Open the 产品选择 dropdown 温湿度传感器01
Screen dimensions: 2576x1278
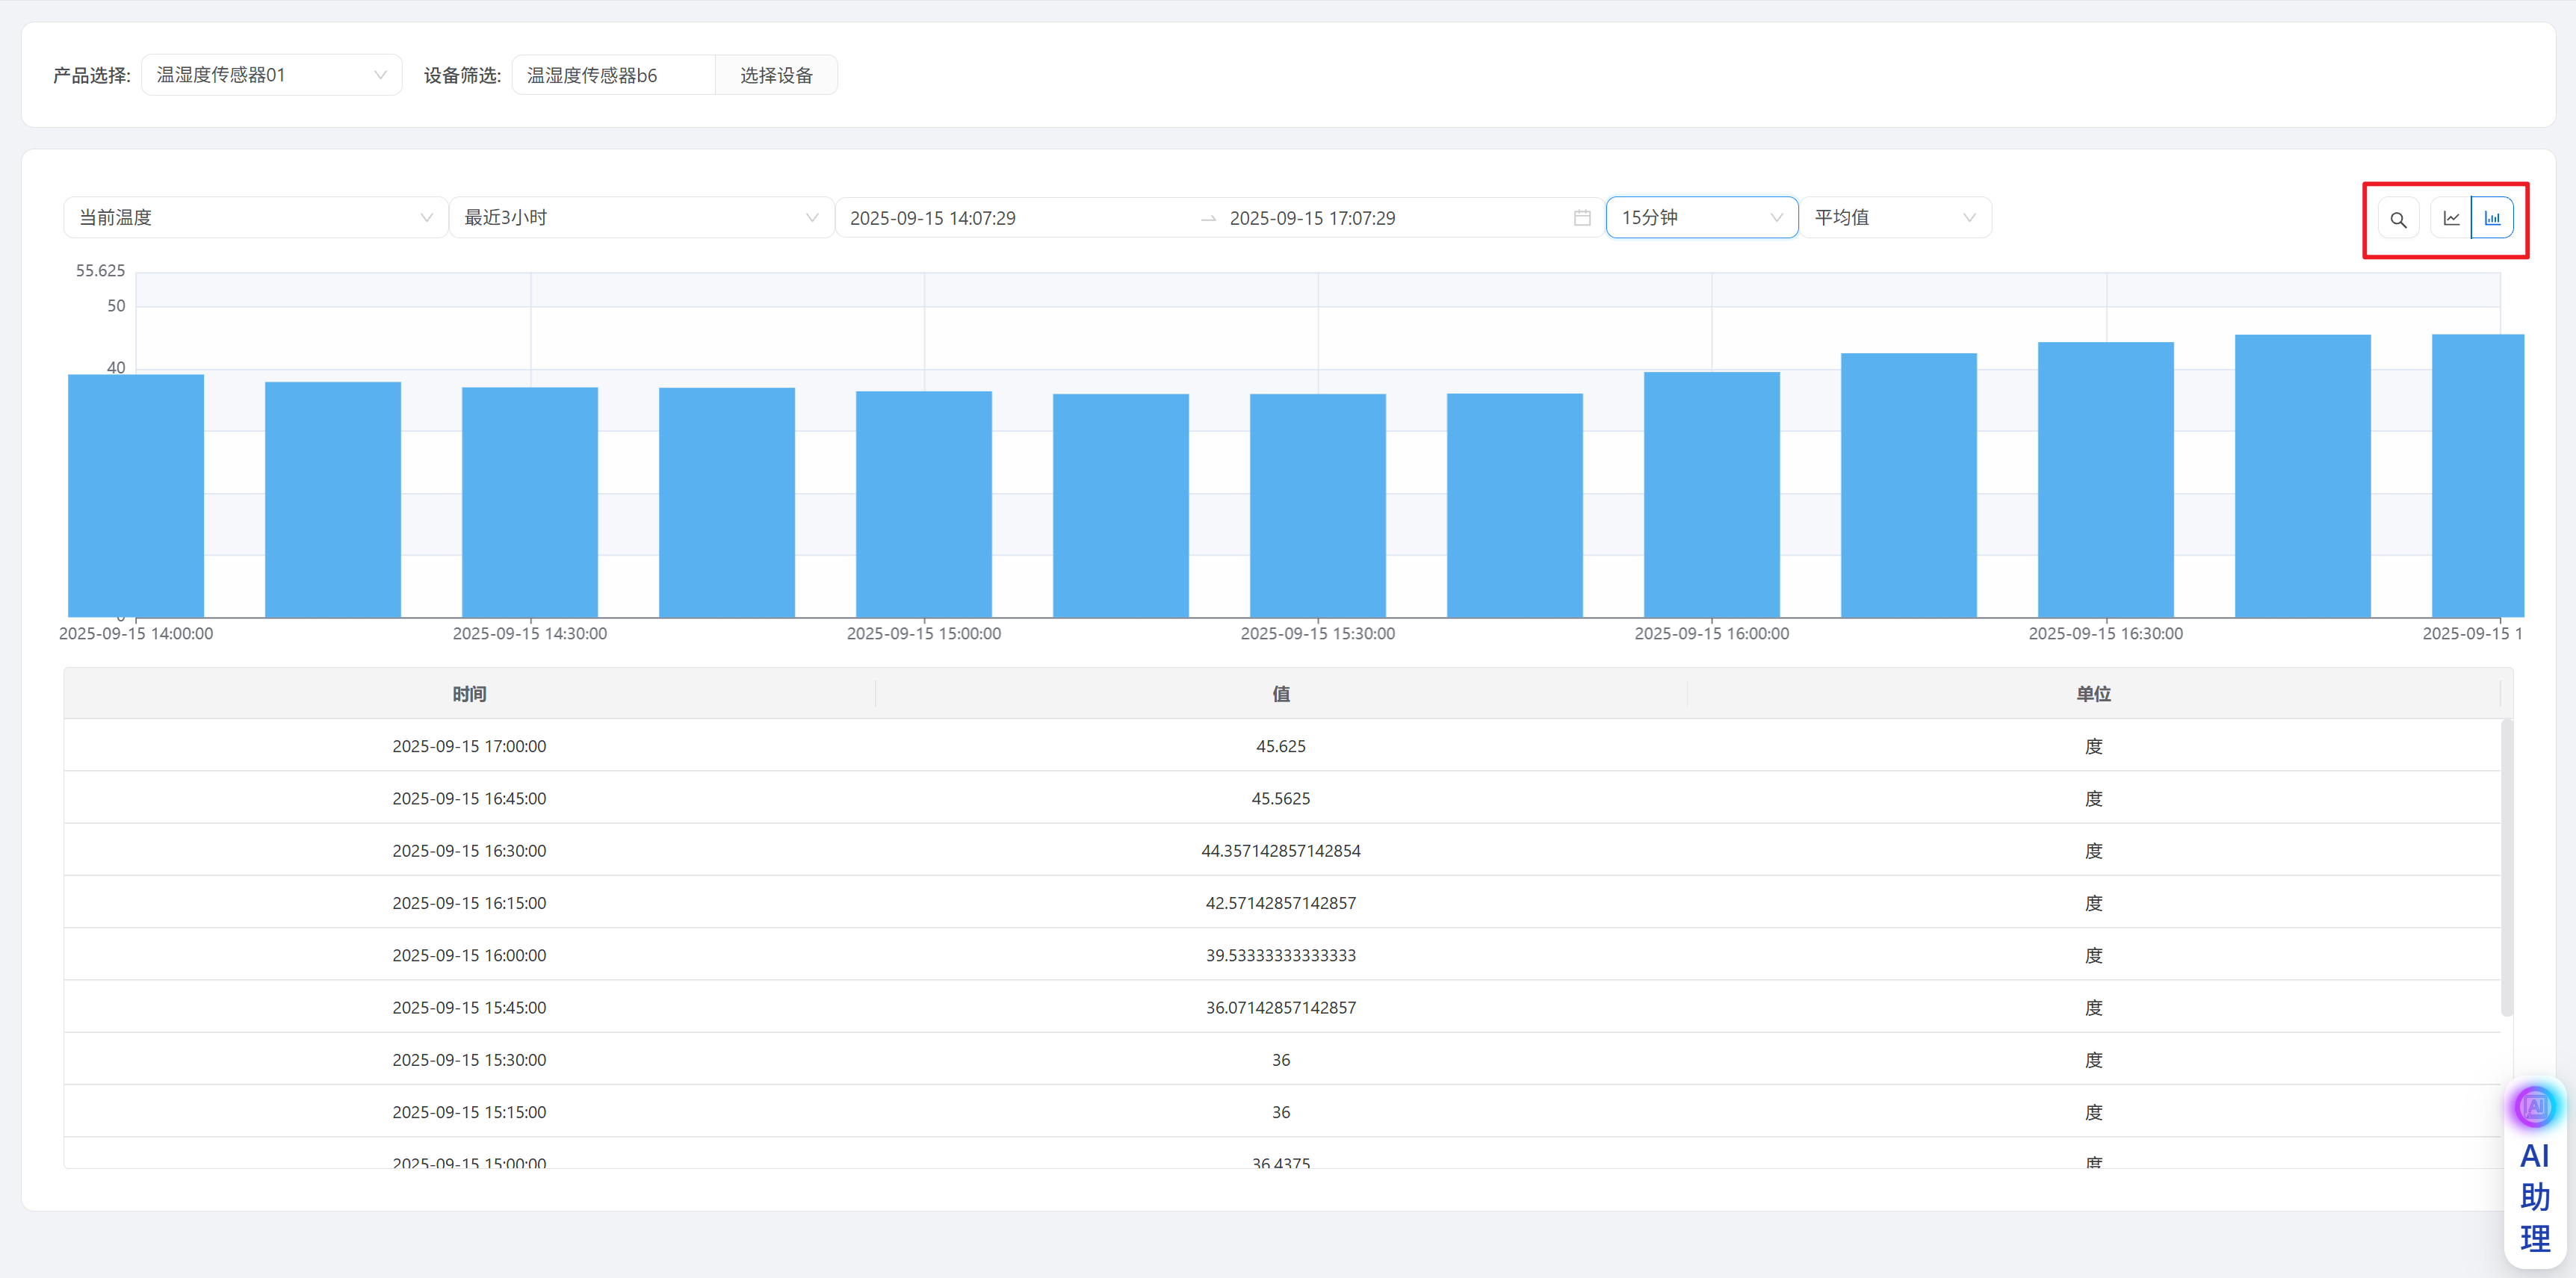[x=271, y=75]
